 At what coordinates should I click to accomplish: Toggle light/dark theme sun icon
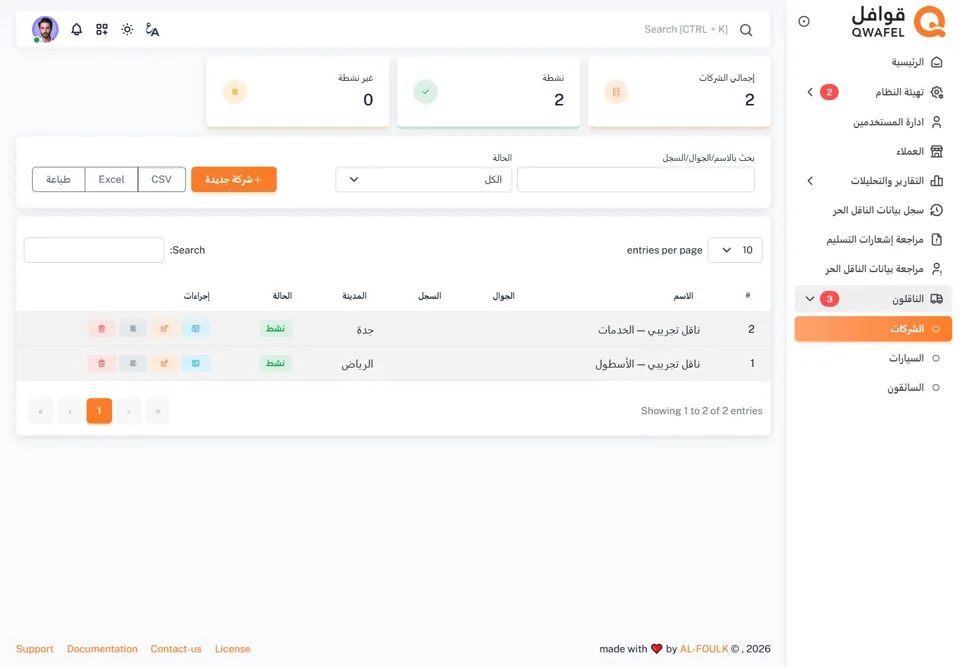click(x=127, y=29)
